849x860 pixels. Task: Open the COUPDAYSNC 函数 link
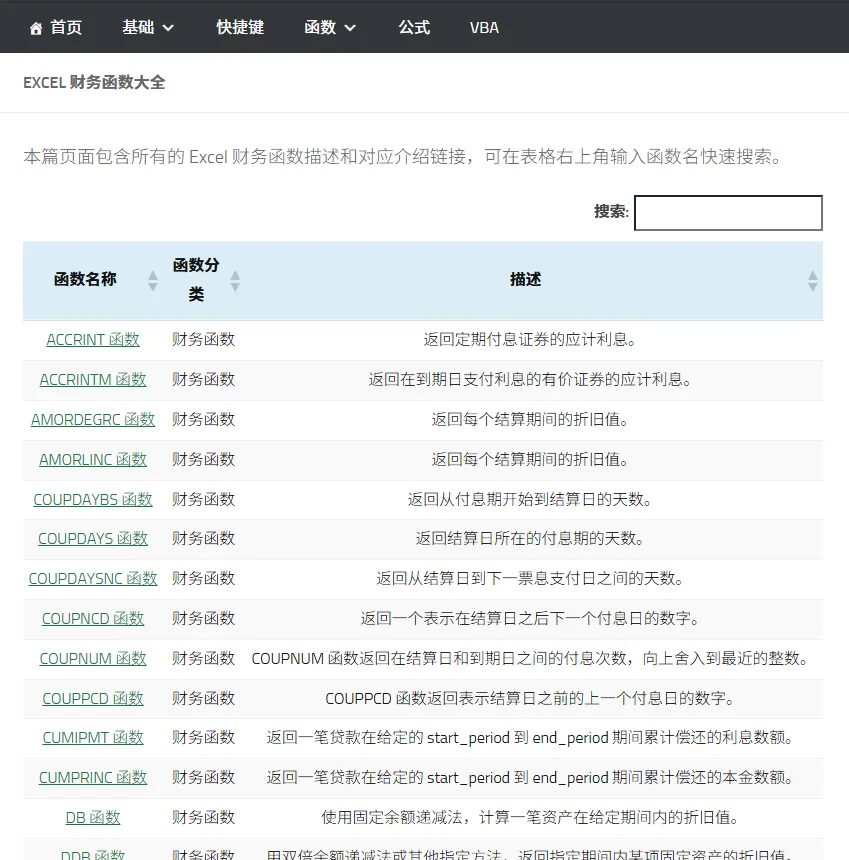93,579
